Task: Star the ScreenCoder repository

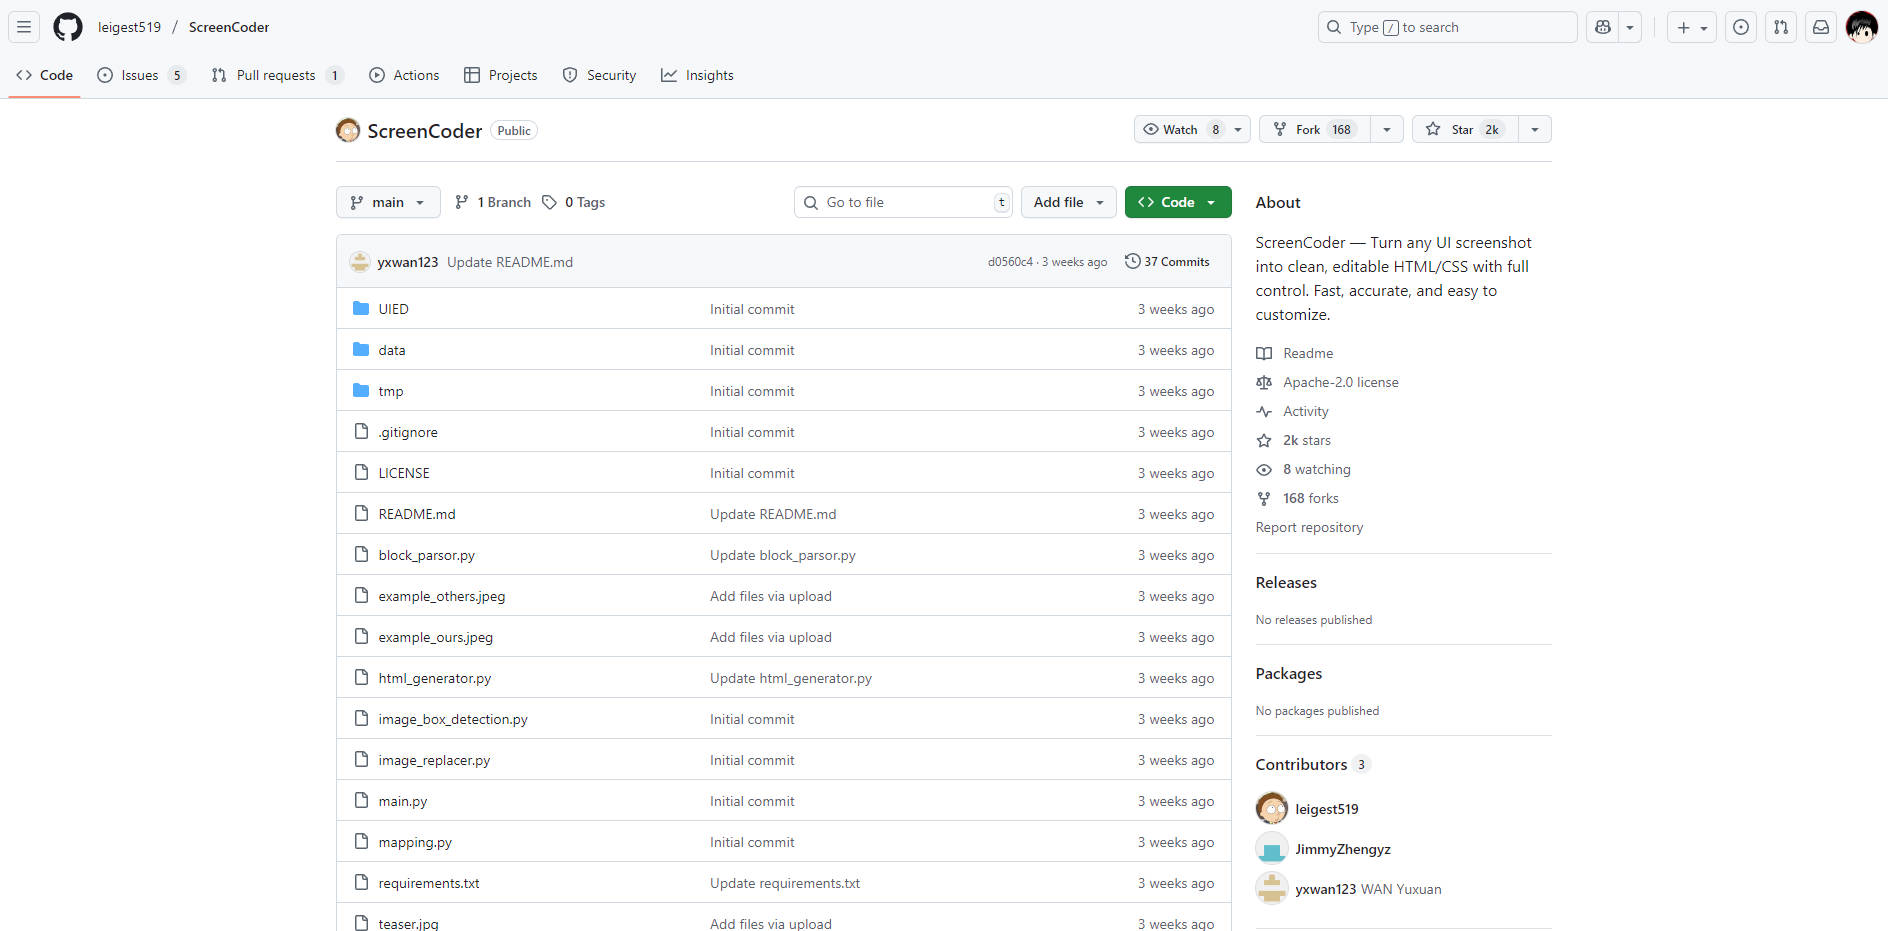Action: 1462,129
